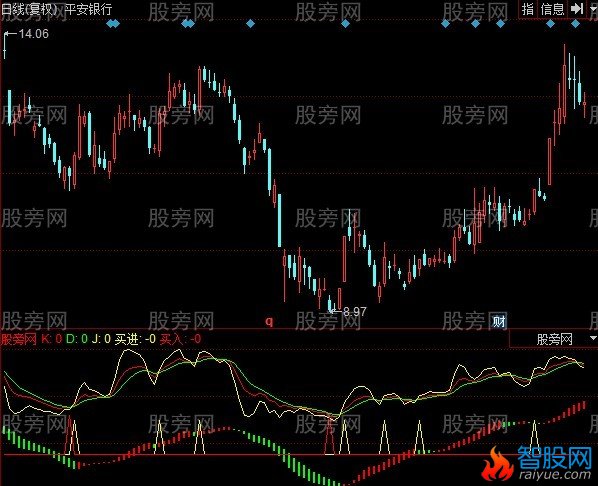Click the K: 0 indicator value
Image resolution: width=598 pixels, height=486 pixels.
(51, 339)
